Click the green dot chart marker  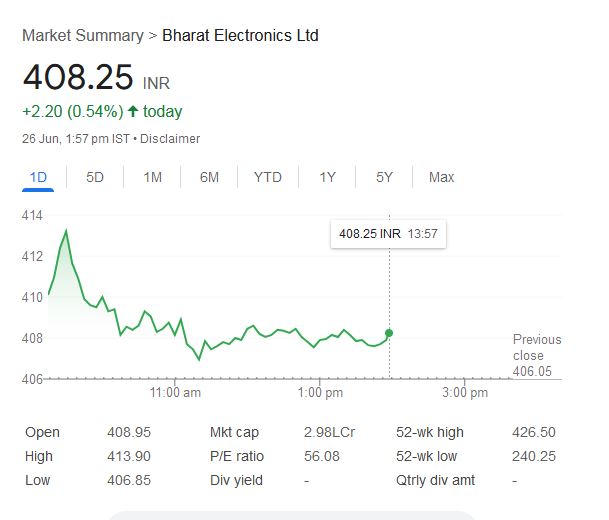pyautogui.click(x=389, y=333)
